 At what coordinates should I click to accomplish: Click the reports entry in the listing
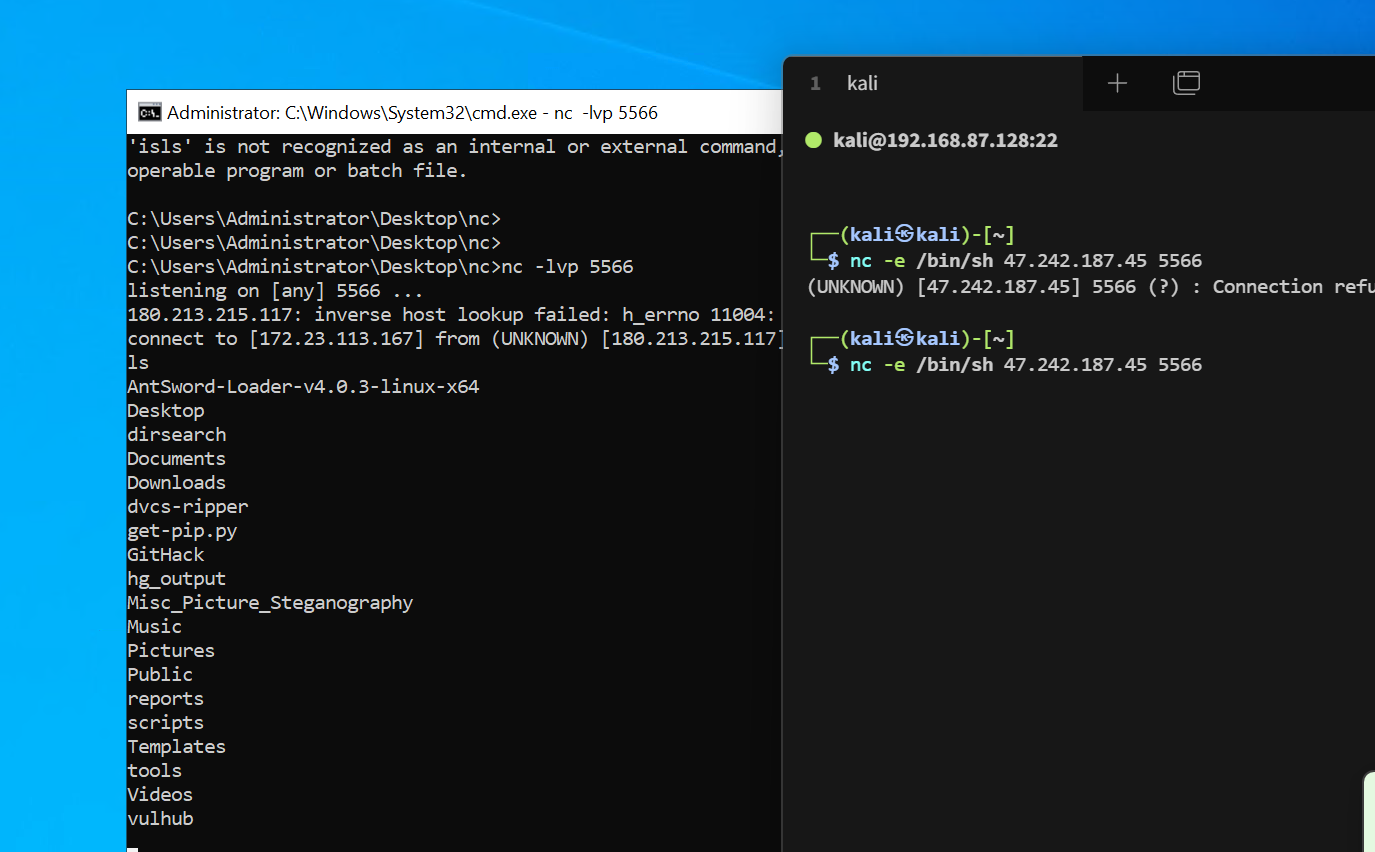(166, 699)
